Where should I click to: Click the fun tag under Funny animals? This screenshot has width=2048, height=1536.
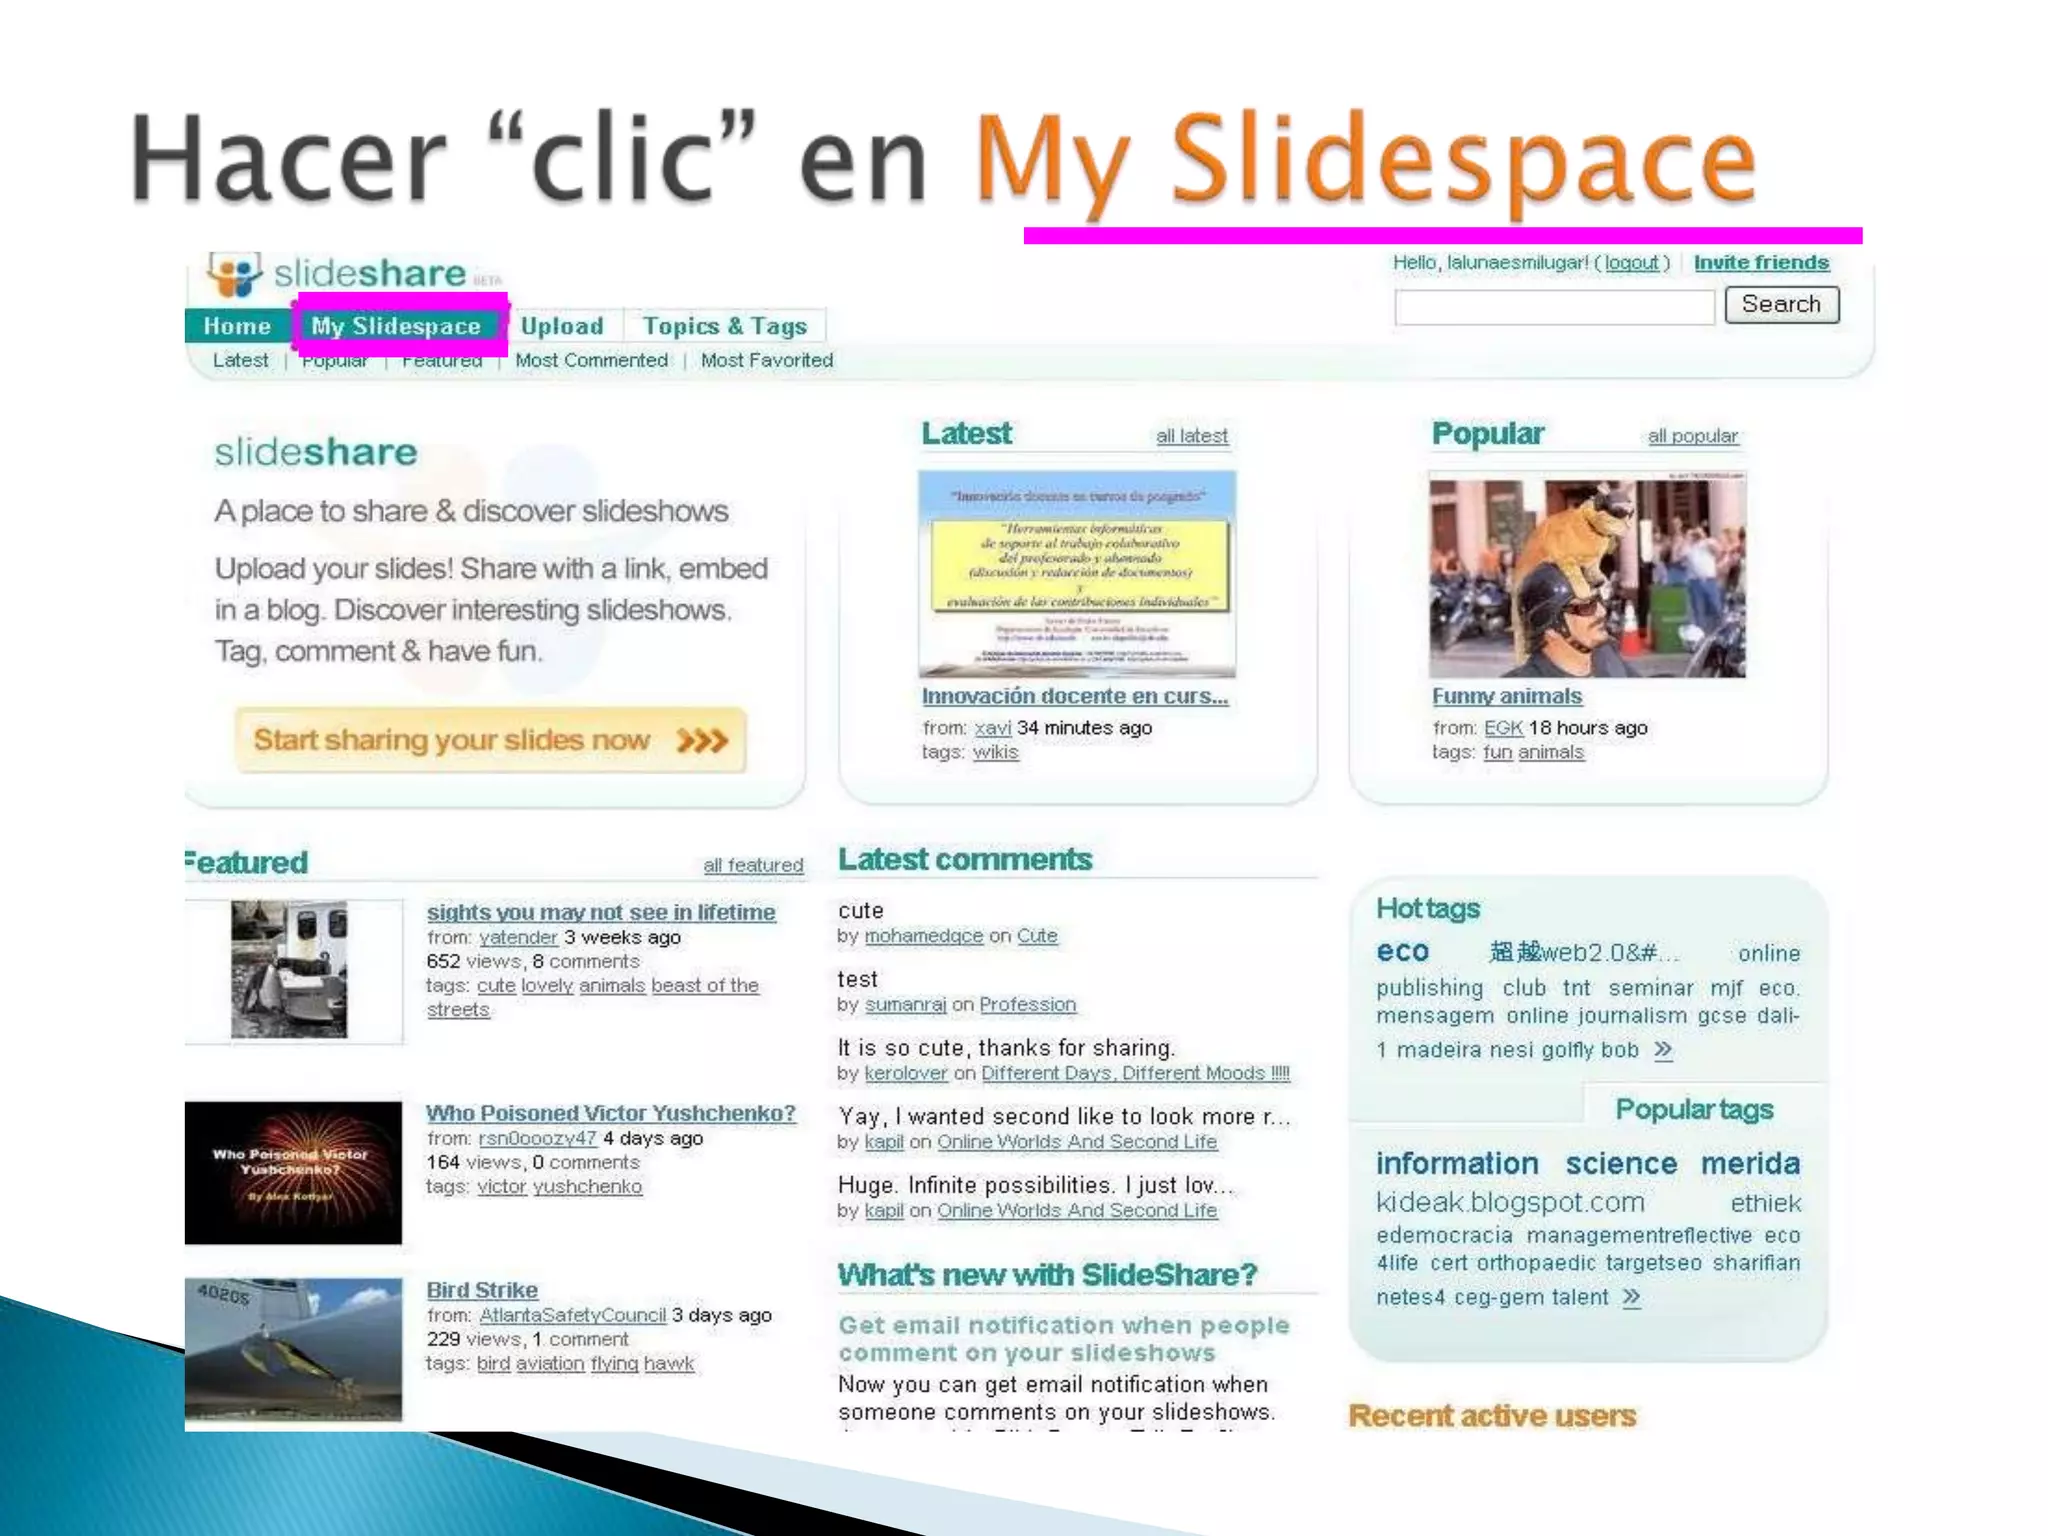1497,752
